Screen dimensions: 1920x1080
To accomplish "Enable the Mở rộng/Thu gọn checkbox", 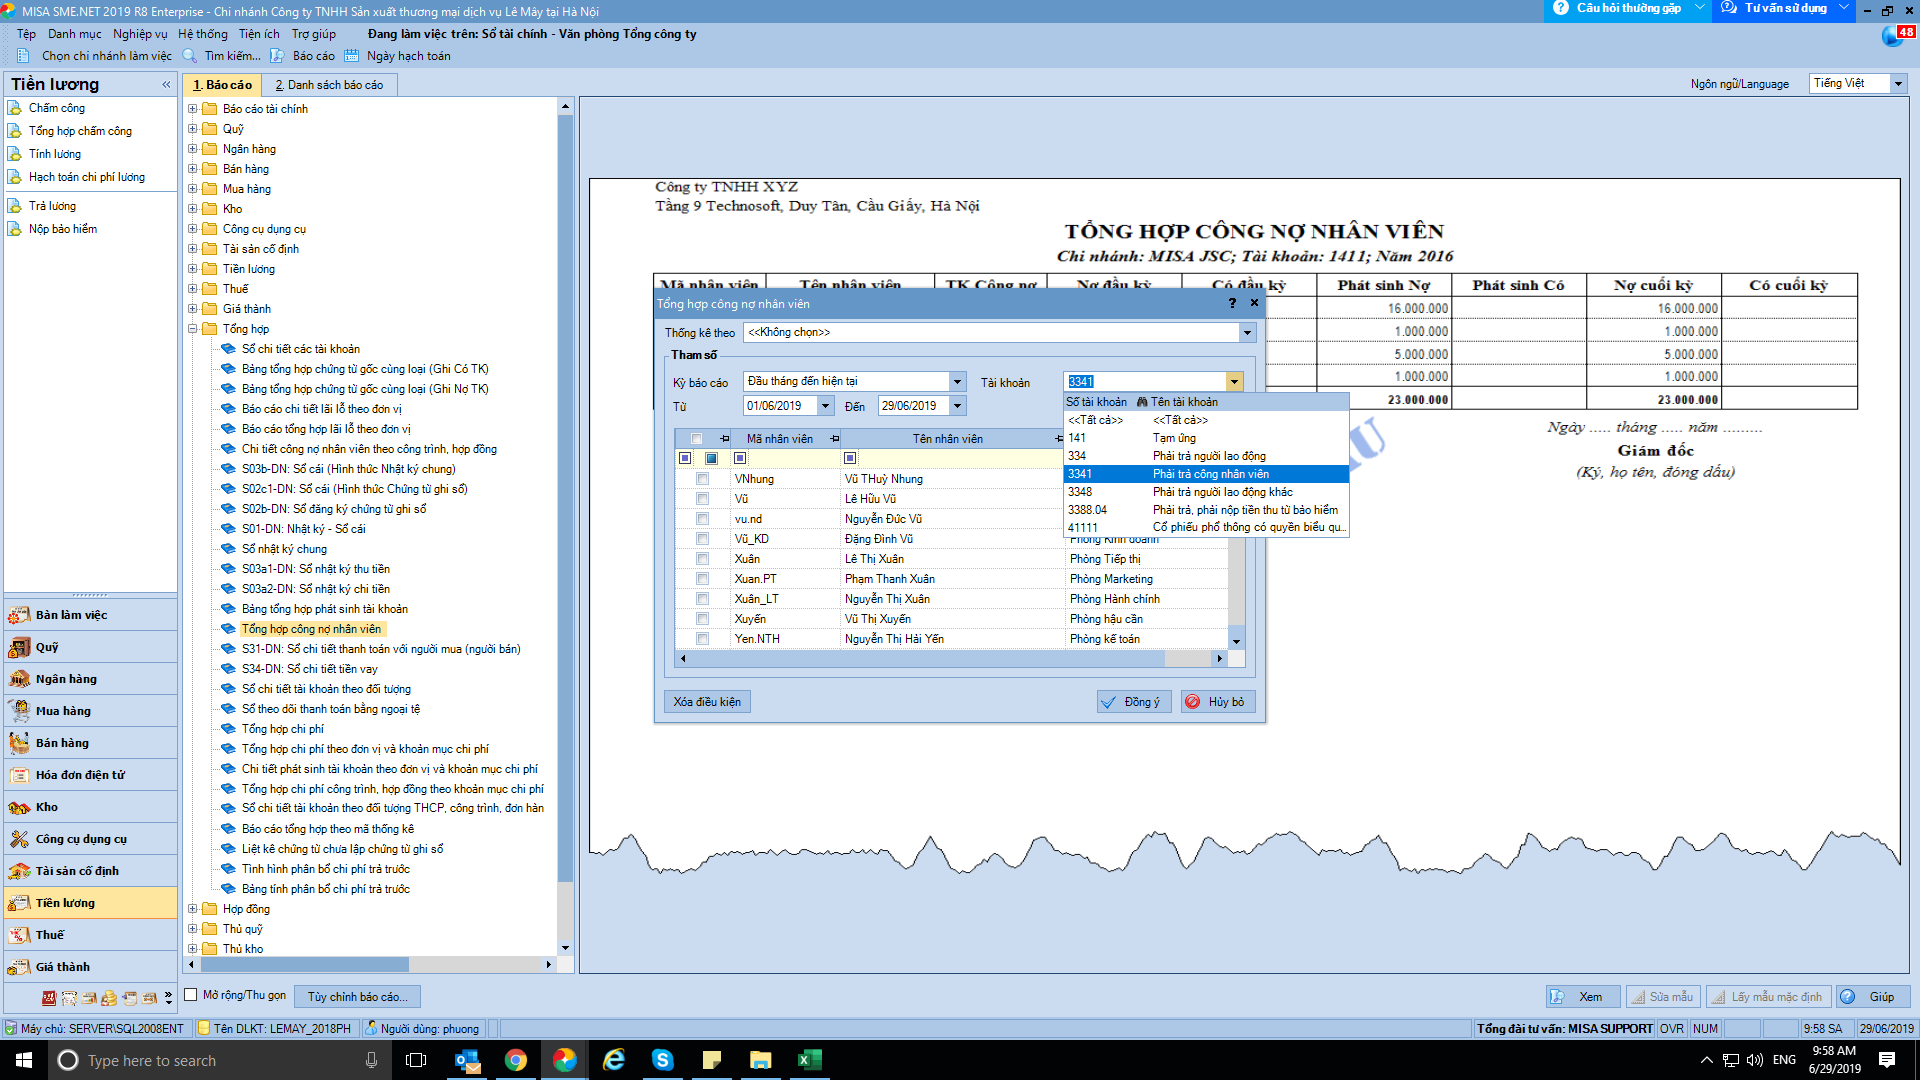I will pyautogui.click(x=191, y=995).
